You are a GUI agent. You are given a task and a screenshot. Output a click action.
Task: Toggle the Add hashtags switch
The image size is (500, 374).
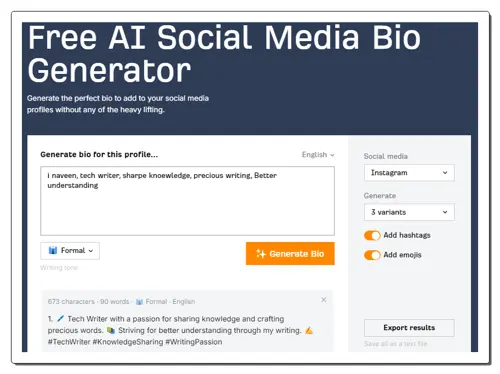(x=372, y=235)
